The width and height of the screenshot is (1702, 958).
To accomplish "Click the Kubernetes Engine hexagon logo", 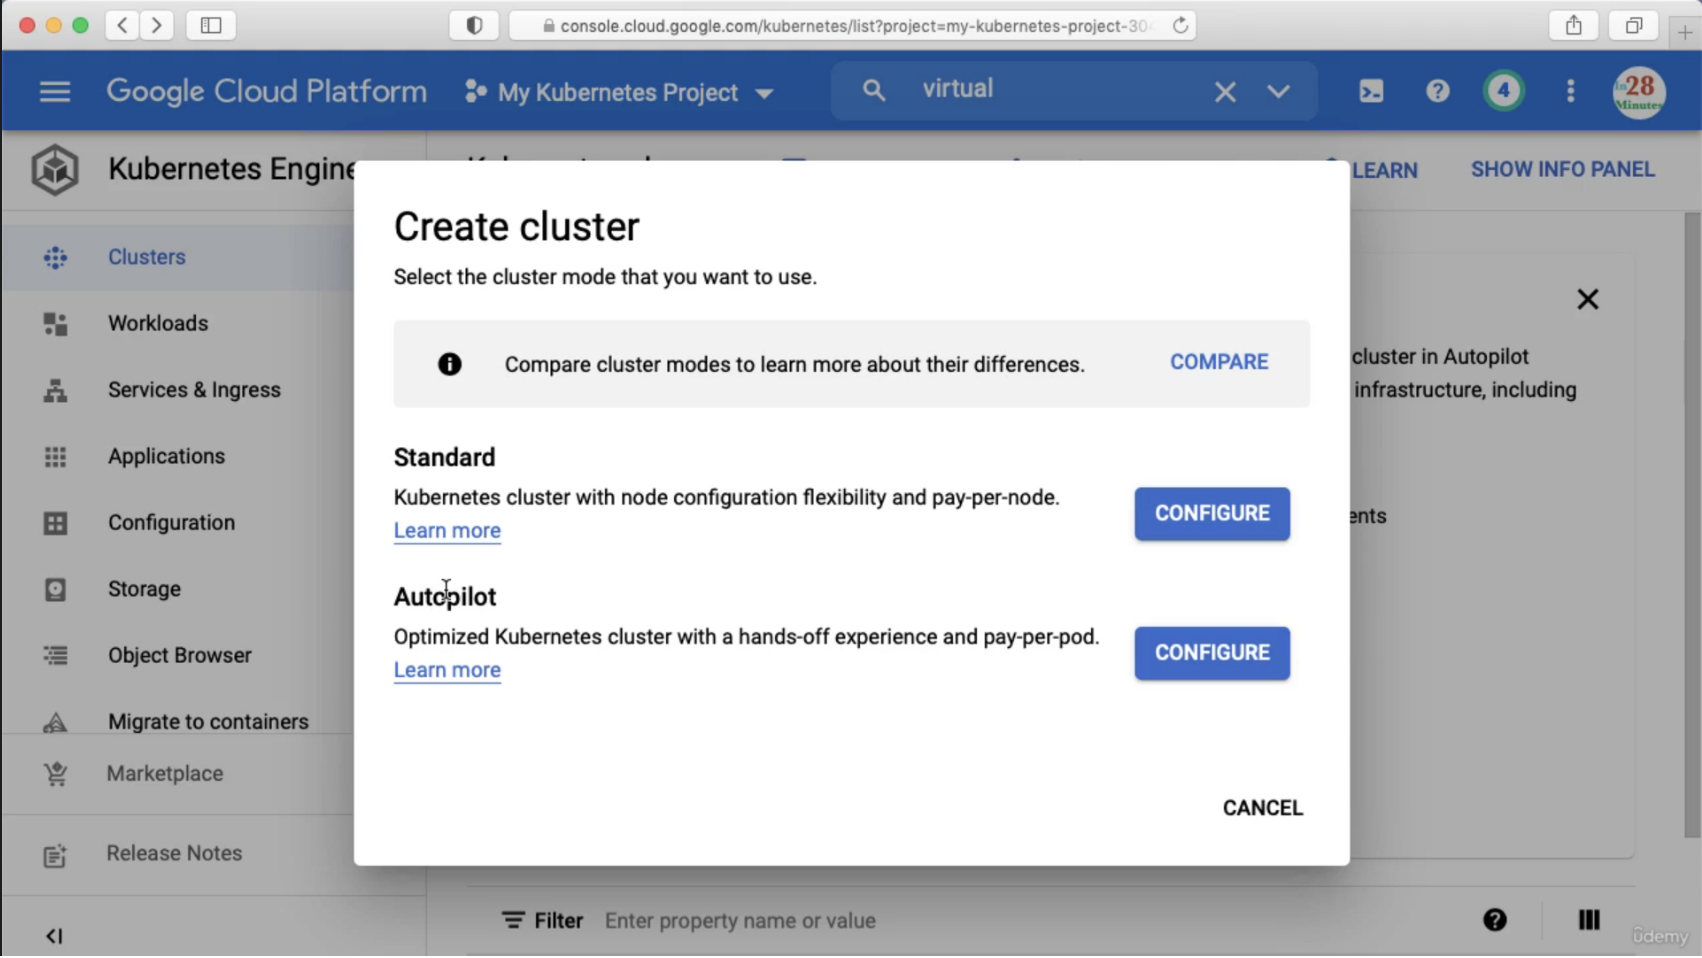I will (54, 169).
